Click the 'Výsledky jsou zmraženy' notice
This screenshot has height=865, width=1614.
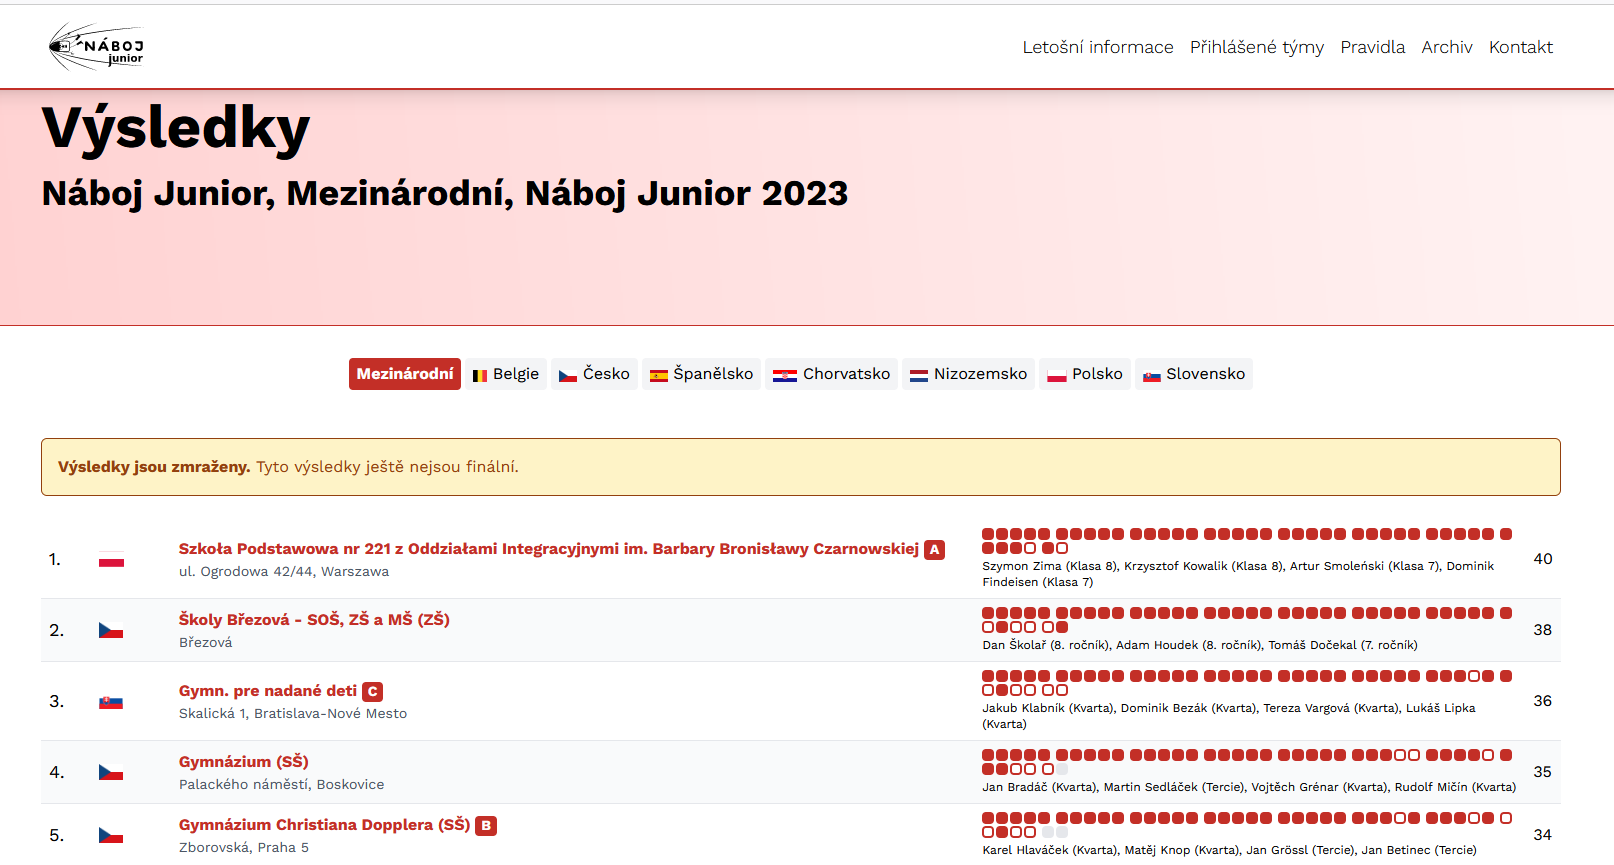[800, 467]
